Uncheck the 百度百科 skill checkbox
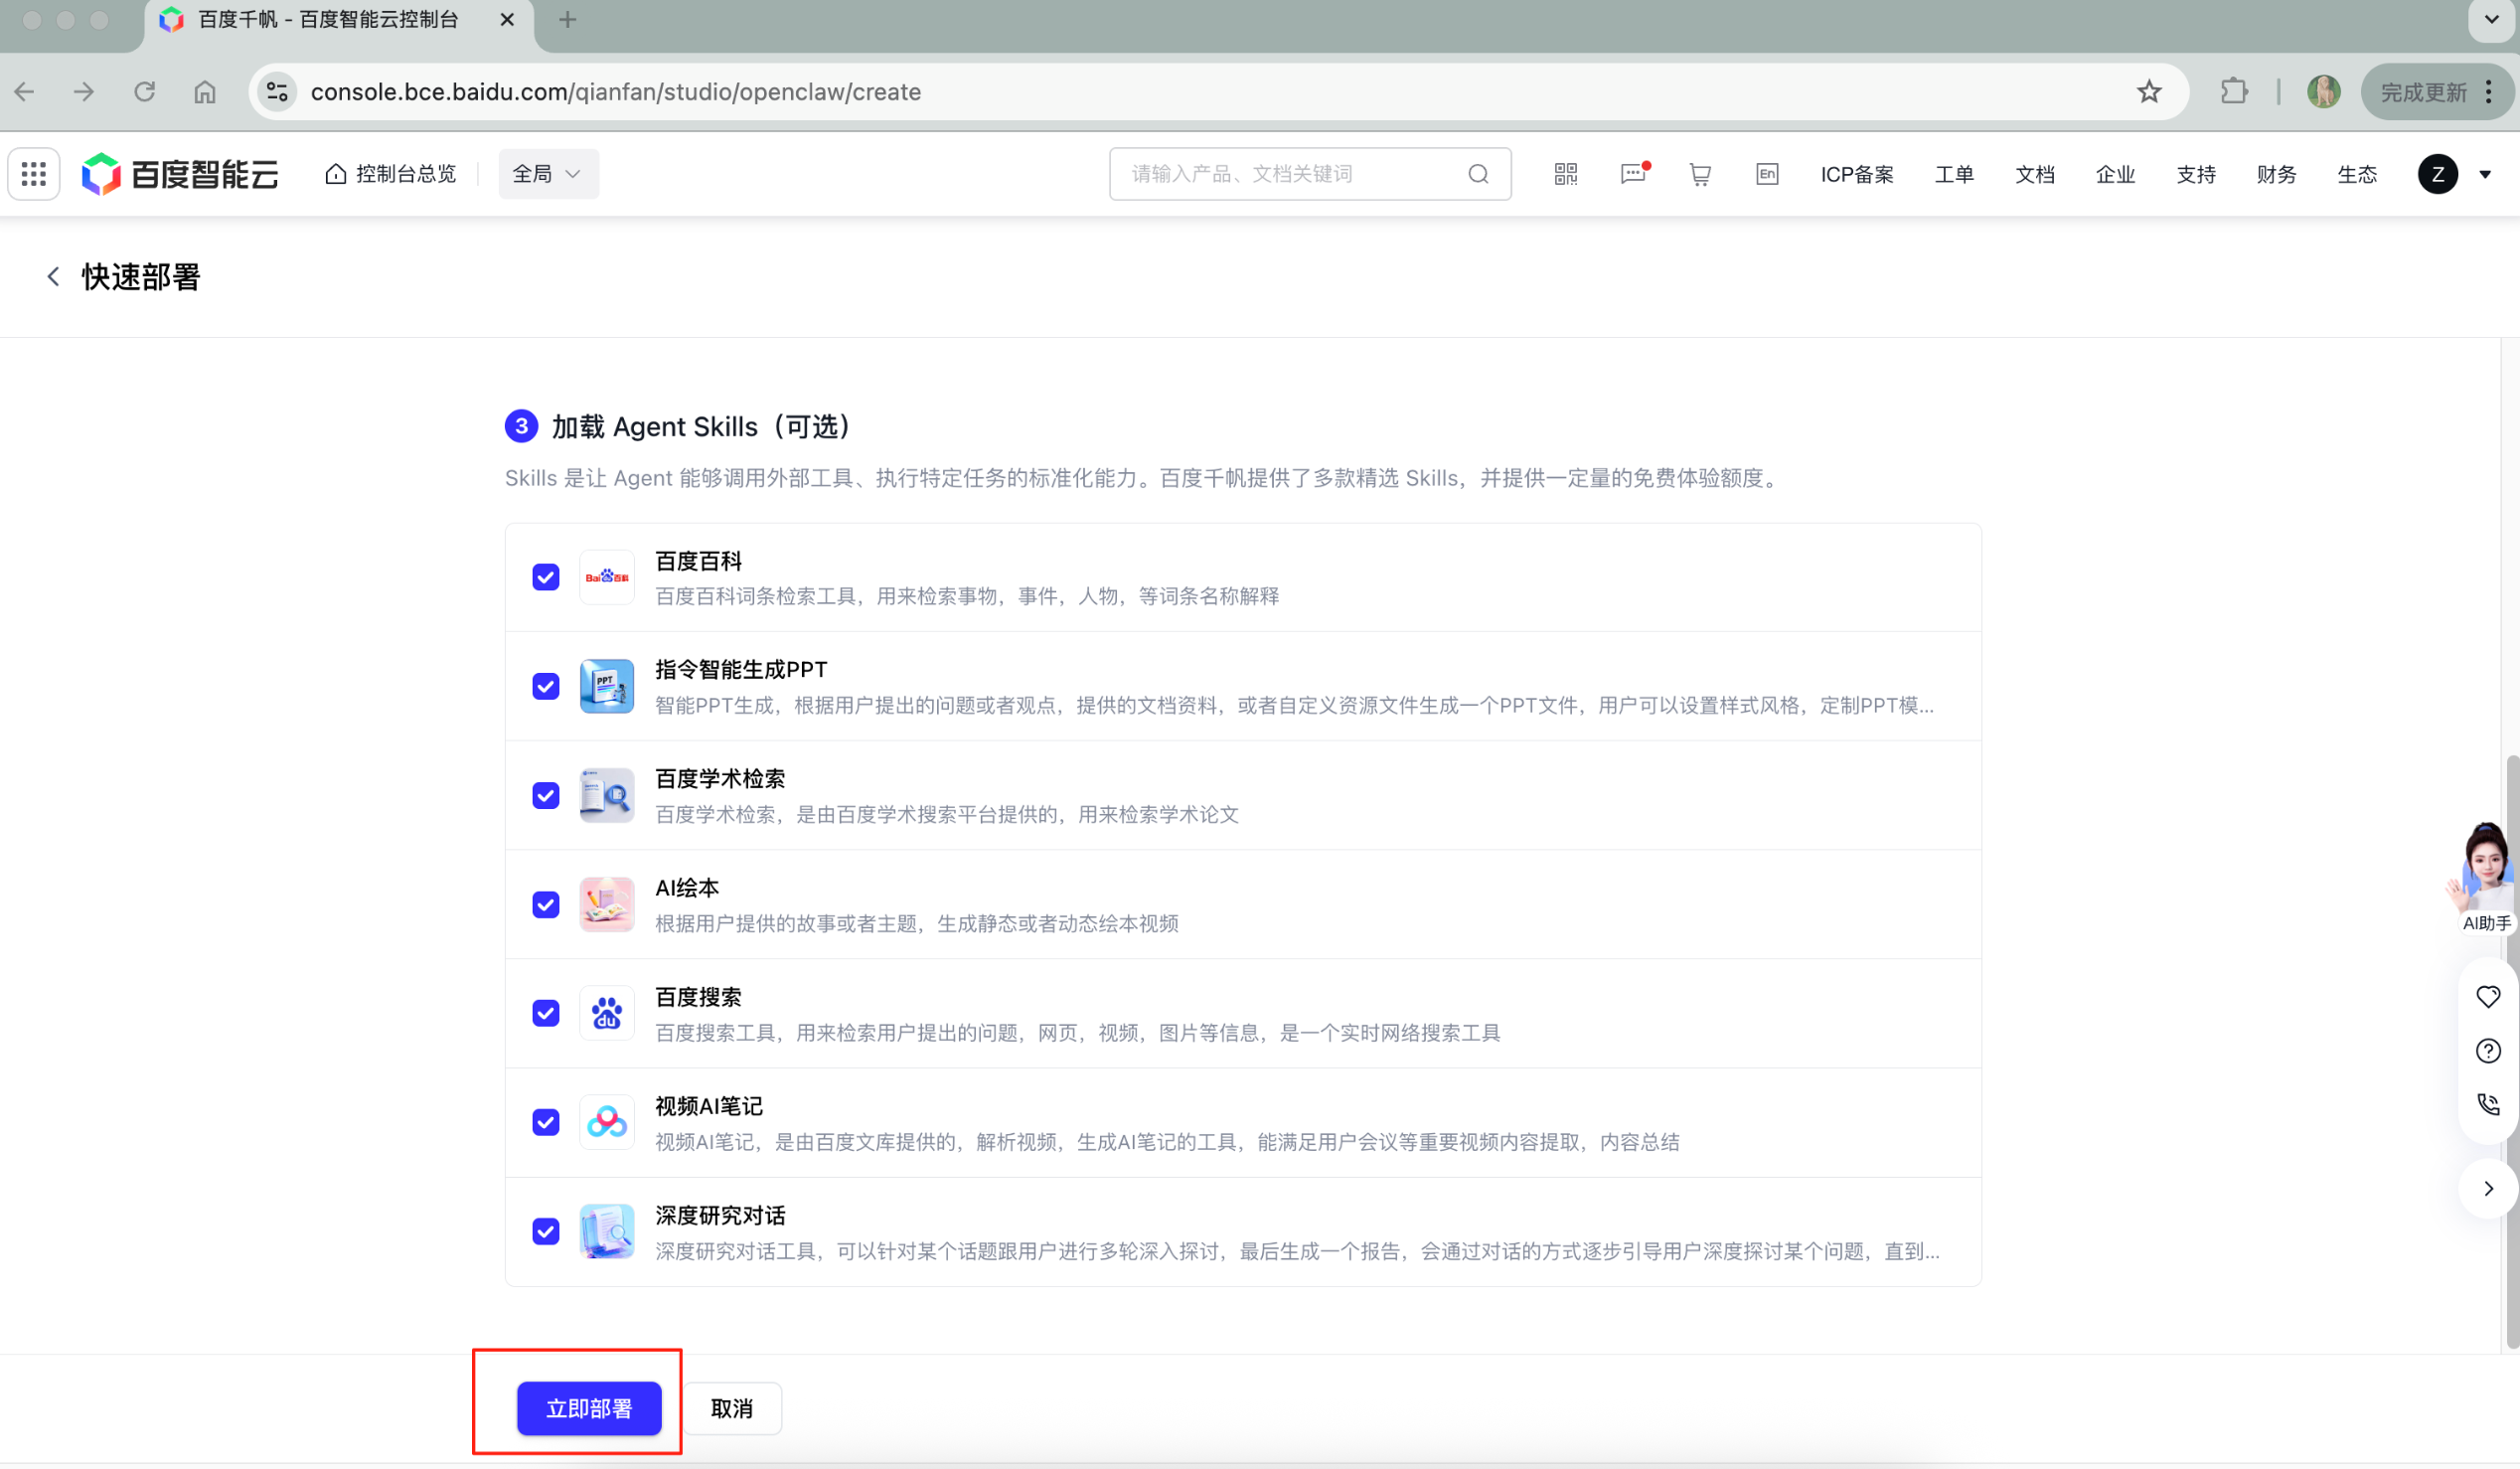 click(x=546, y=577)
